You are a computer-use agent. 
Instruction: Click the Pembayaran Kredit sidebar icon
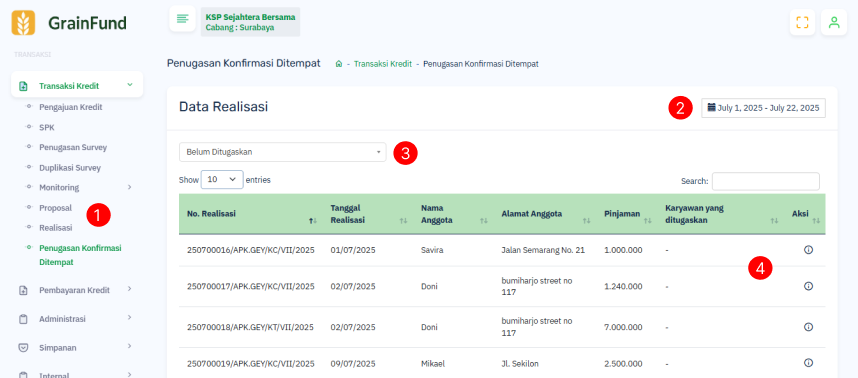tap(23, 290)
